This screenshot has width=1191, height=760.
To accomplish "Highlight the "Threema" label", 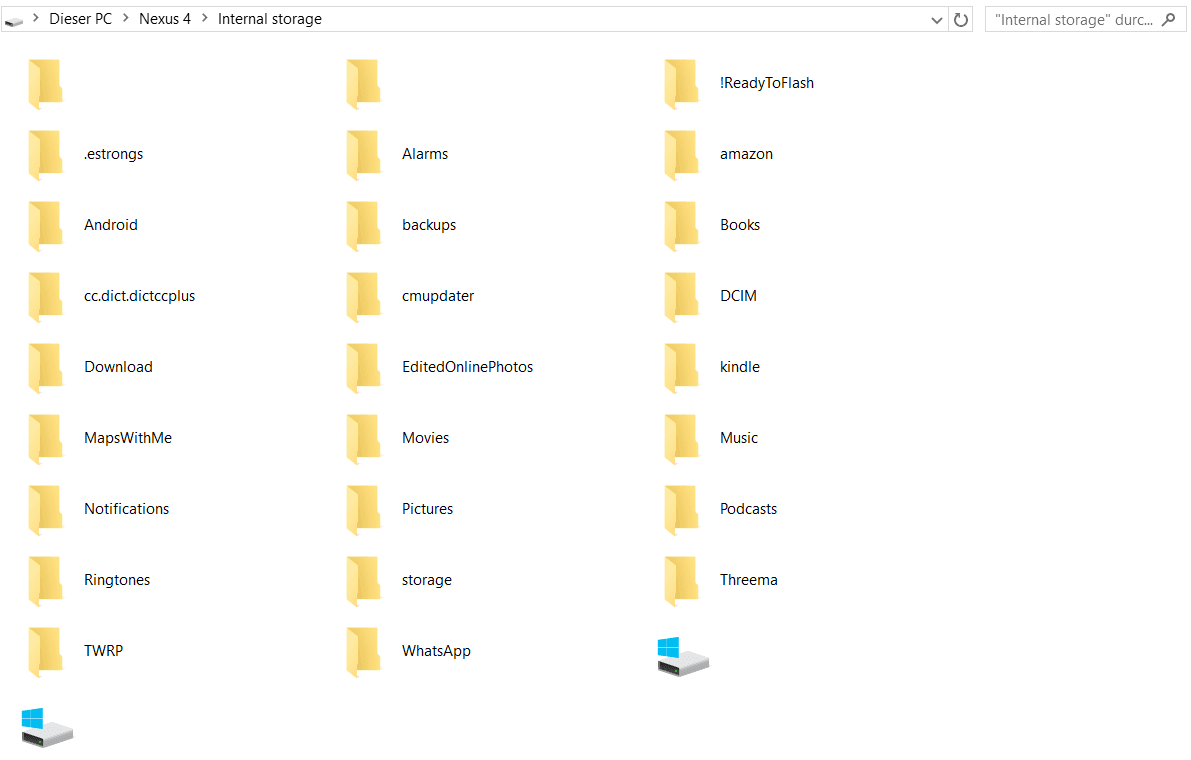I will 748,580.
